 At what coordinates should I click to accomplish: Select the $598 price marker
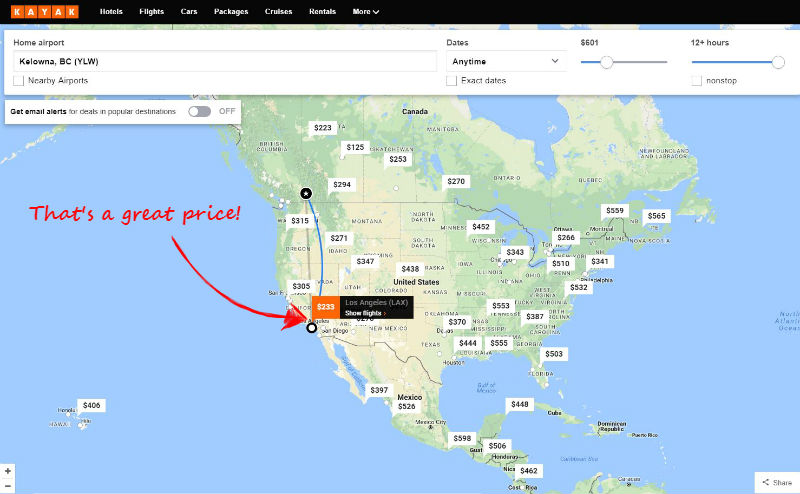462,438
